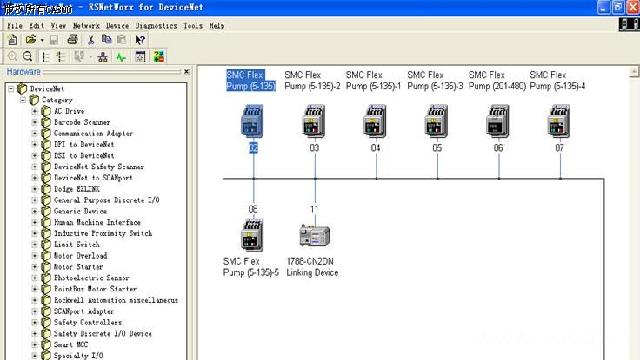Screen dimensions: 640x360
Task: Select Rockwell Automation miscellaneous item
Action: (116, 300)
